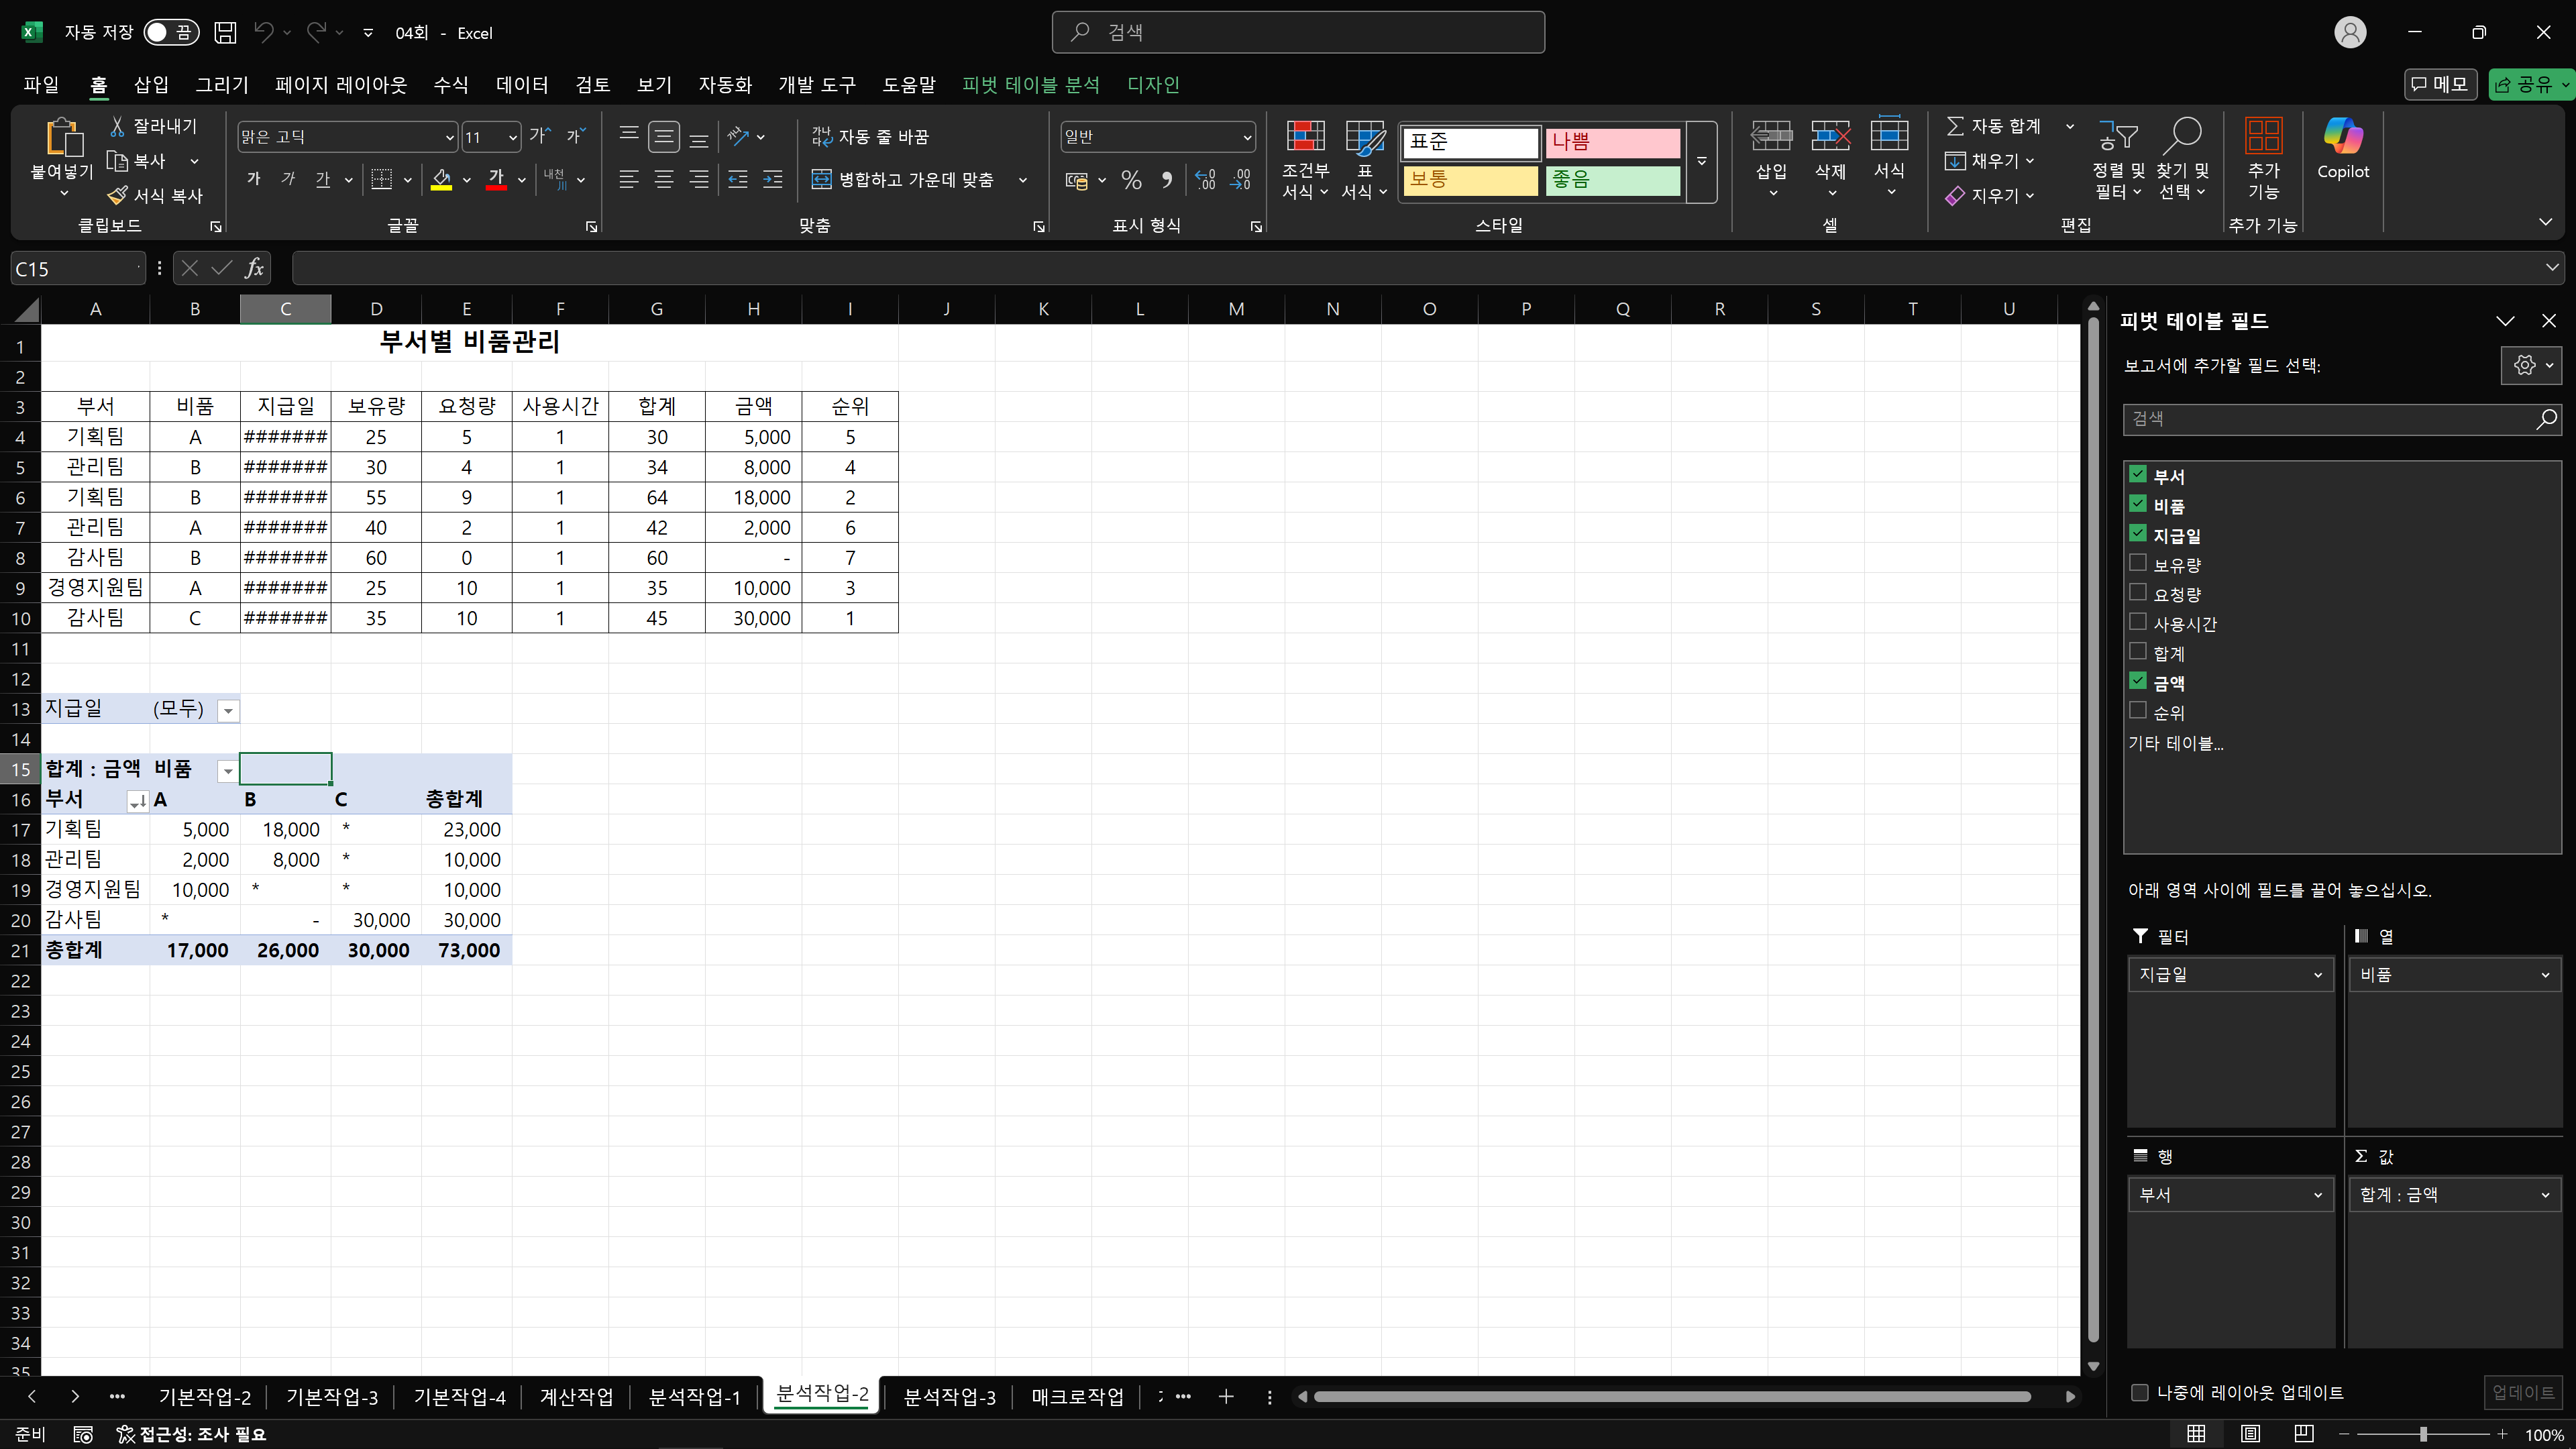Expand the font name combo box
The width and height of the screenshot is (2576, 1449).
tap(449, 137)
